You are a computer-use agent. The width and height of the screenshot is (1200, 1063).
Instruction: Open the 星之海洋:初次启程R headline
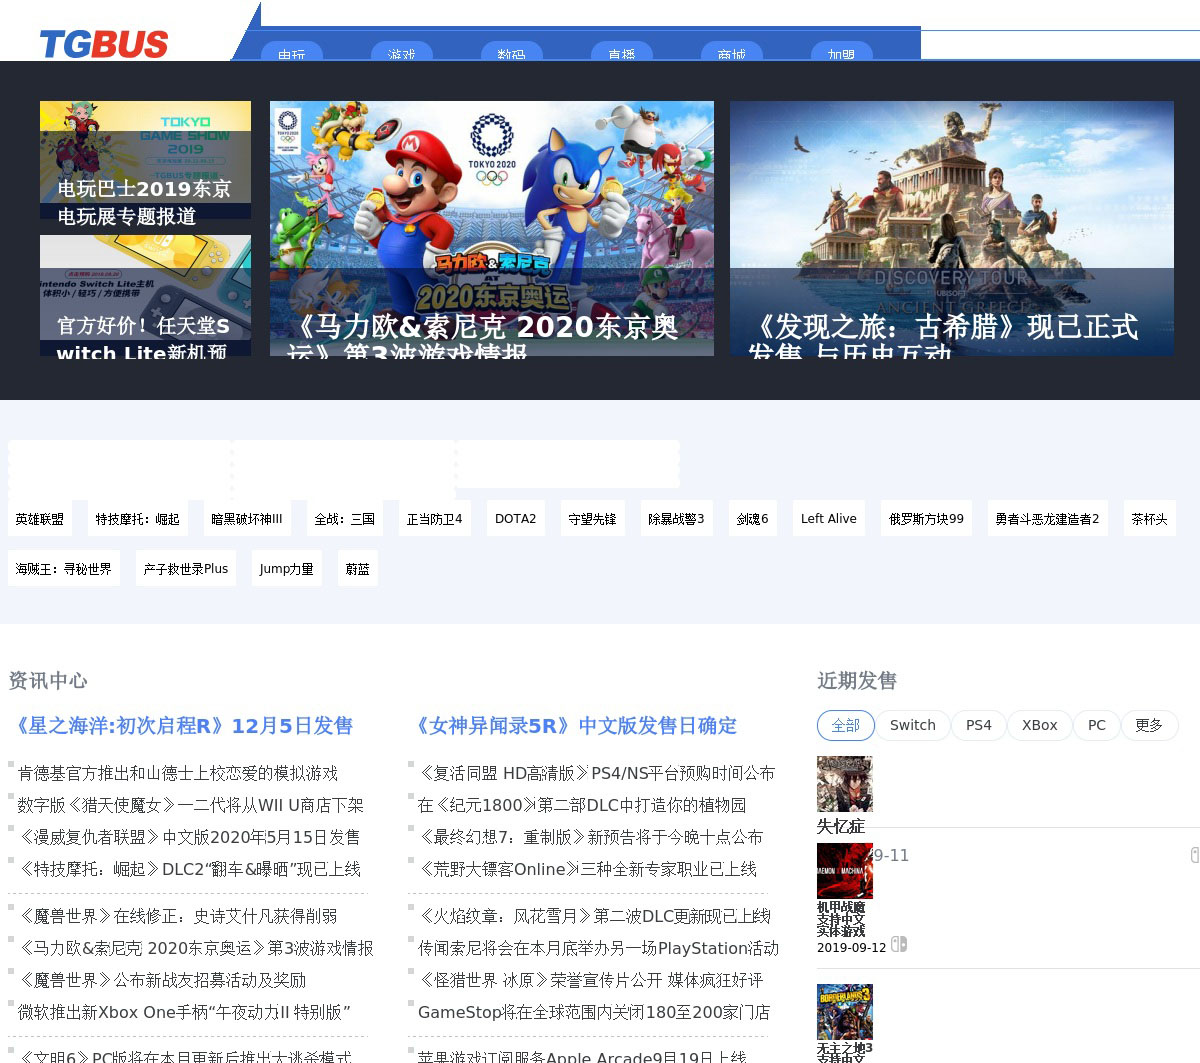[181, 726]
